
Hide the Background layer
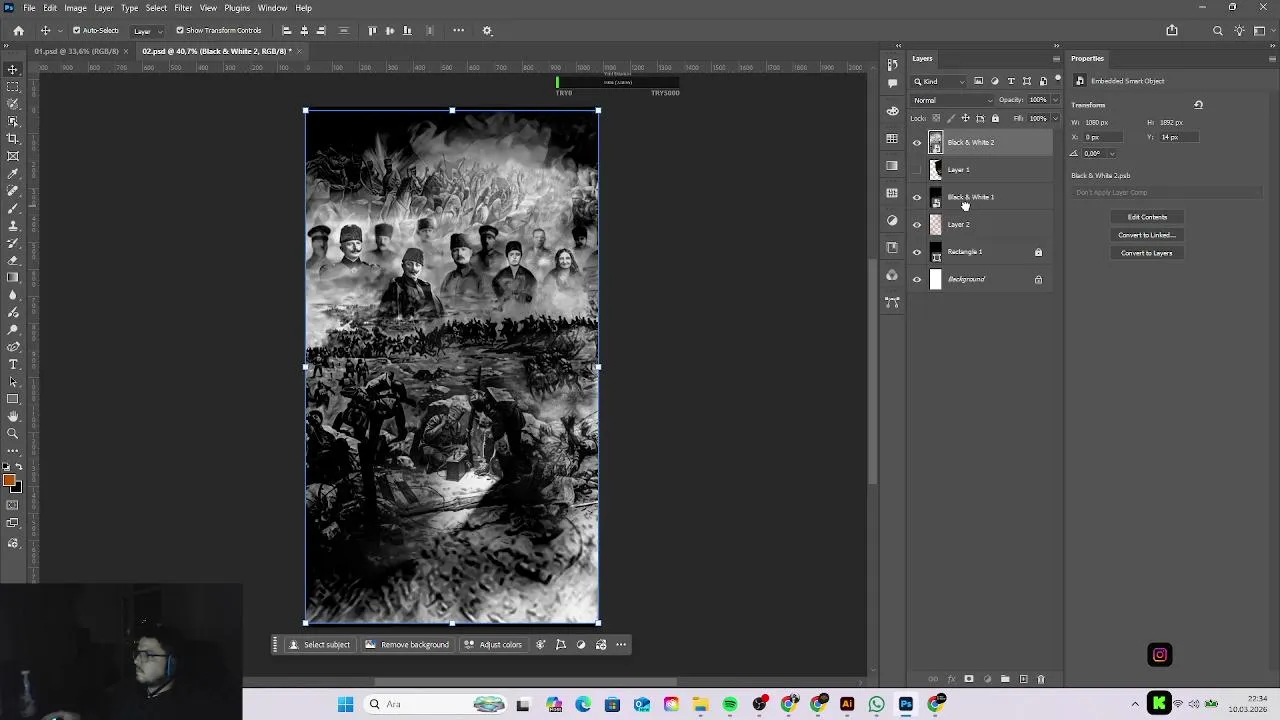pos(916,279)
